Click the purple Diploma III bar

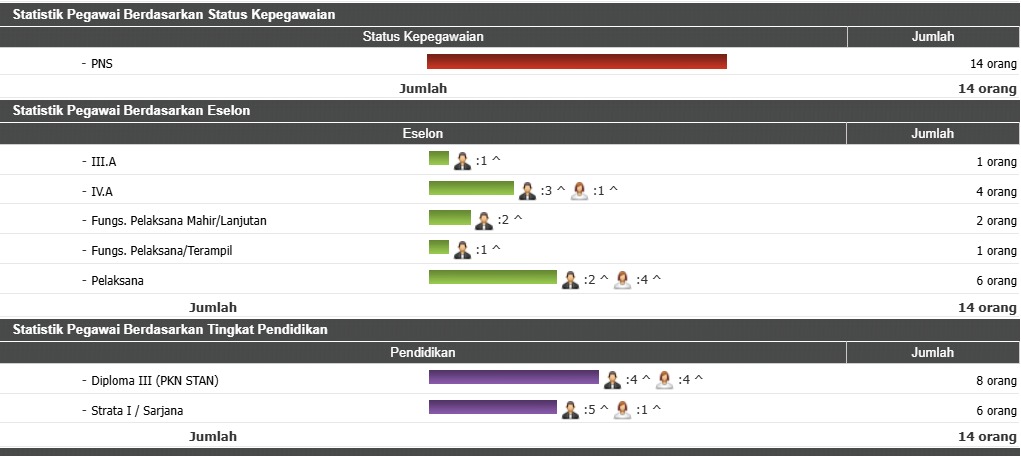point(513,377)
